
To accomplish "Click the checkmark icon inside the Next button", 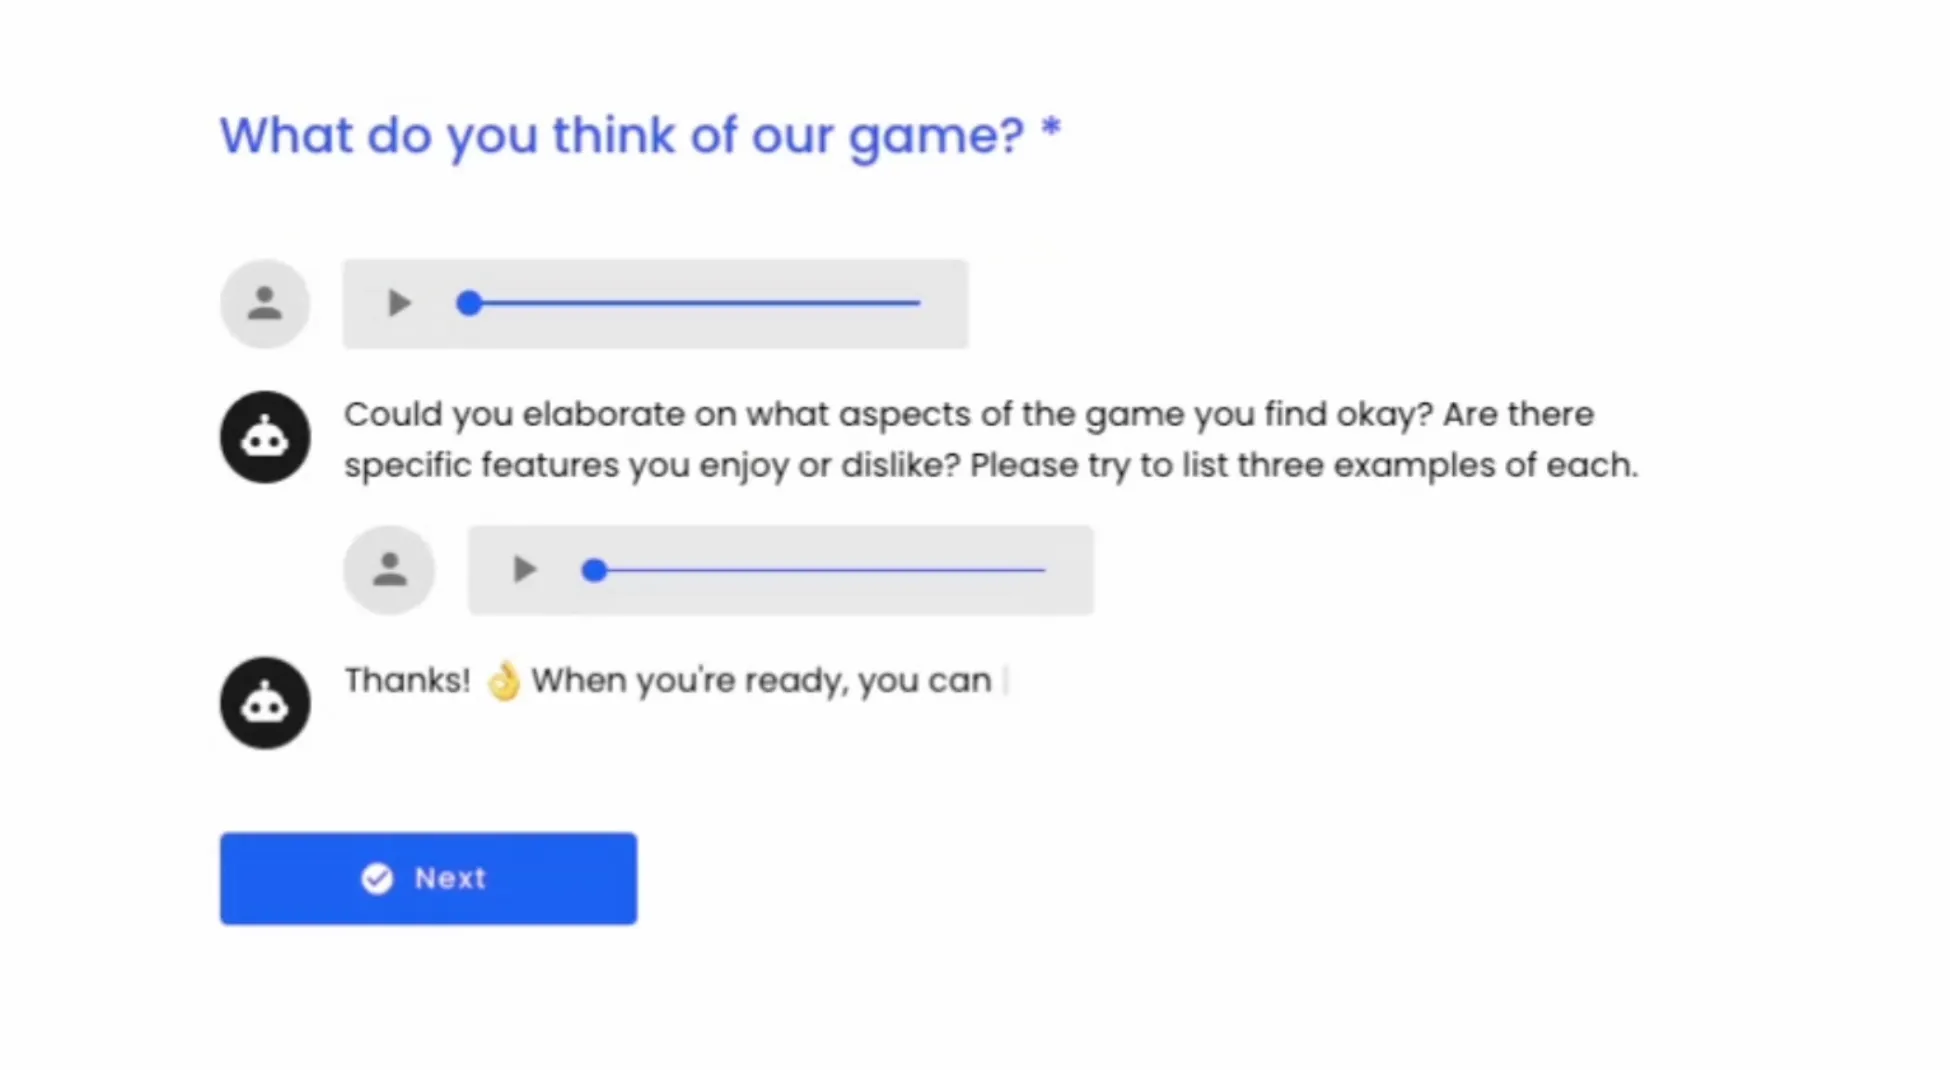I will tap(377, 879).
